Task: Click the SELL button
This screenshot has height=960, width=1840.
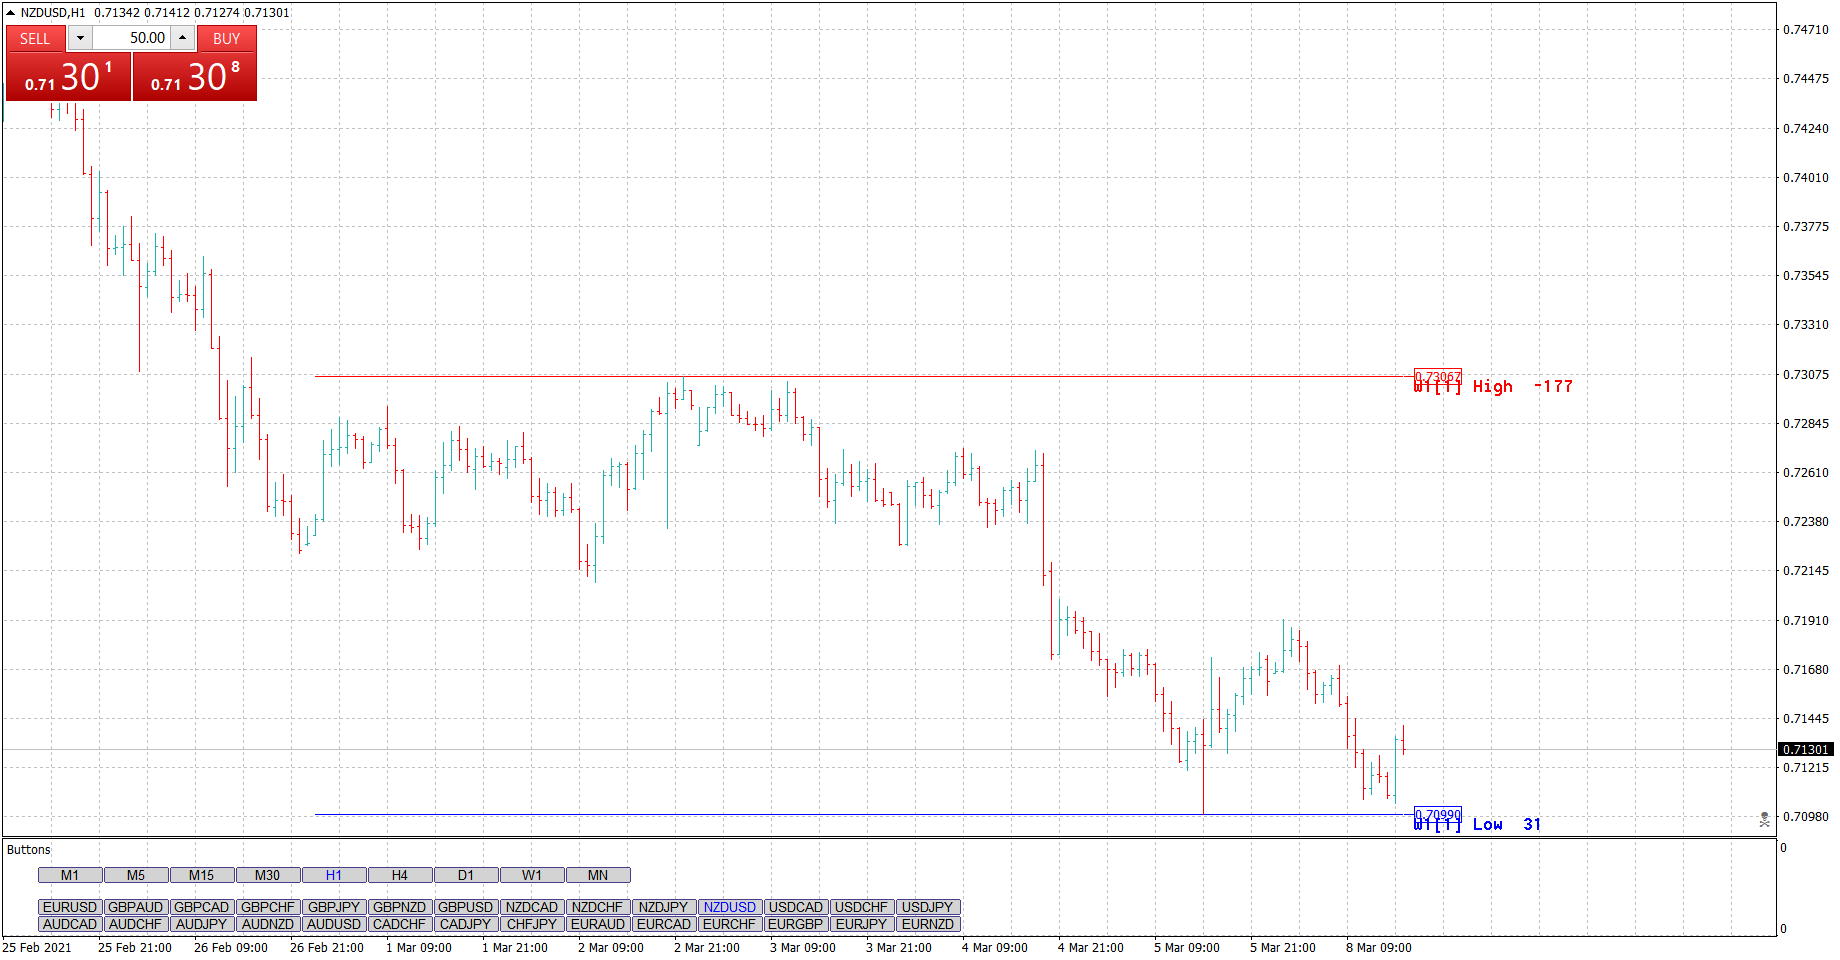Action: [x=35, y=38]
